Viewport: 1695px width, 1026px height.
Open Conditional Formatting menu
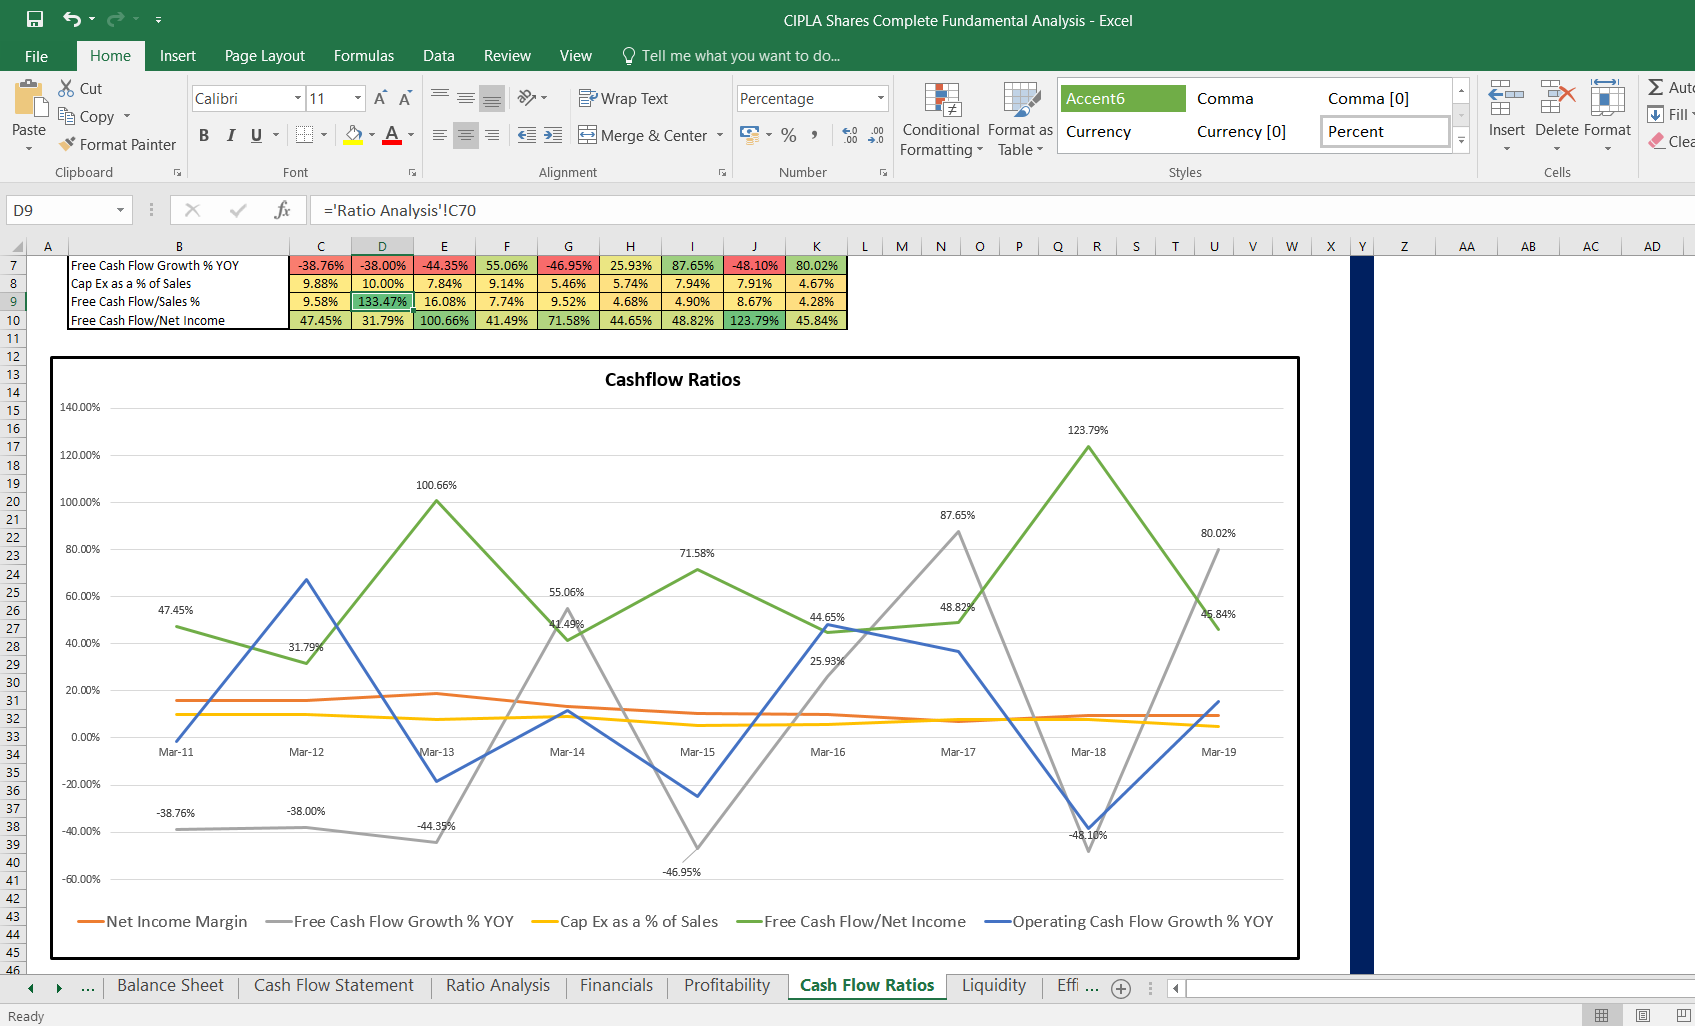pyautogui.click(x=941, y=120)
